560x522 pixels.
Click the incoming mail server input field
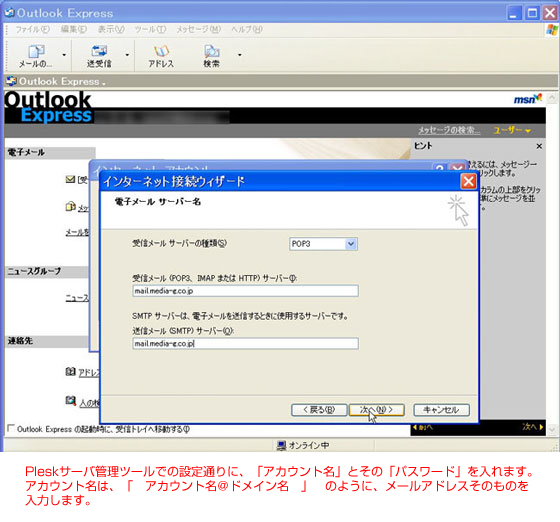[245, 291]
